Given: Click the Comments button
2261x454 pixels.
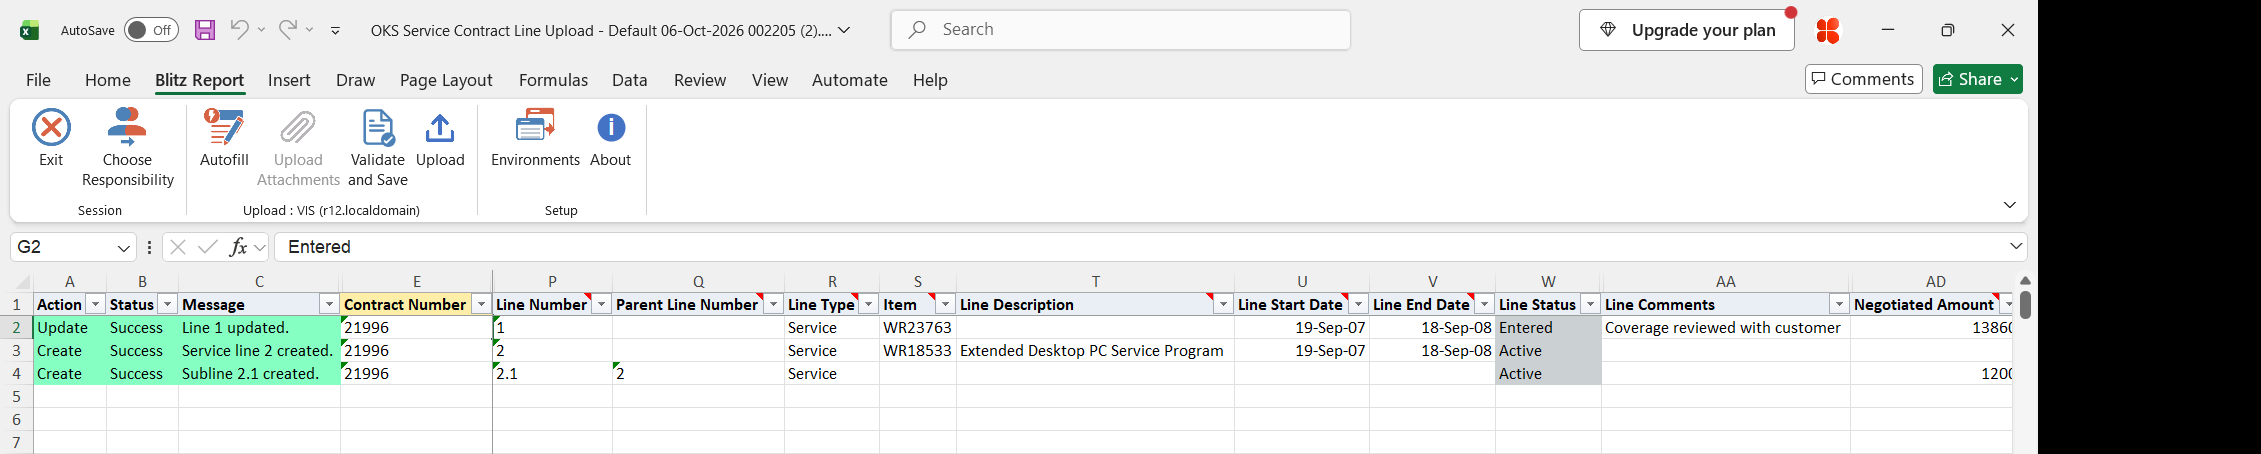Looking at the screenshot, I should pyautogui.click(x=1863, y=79).
